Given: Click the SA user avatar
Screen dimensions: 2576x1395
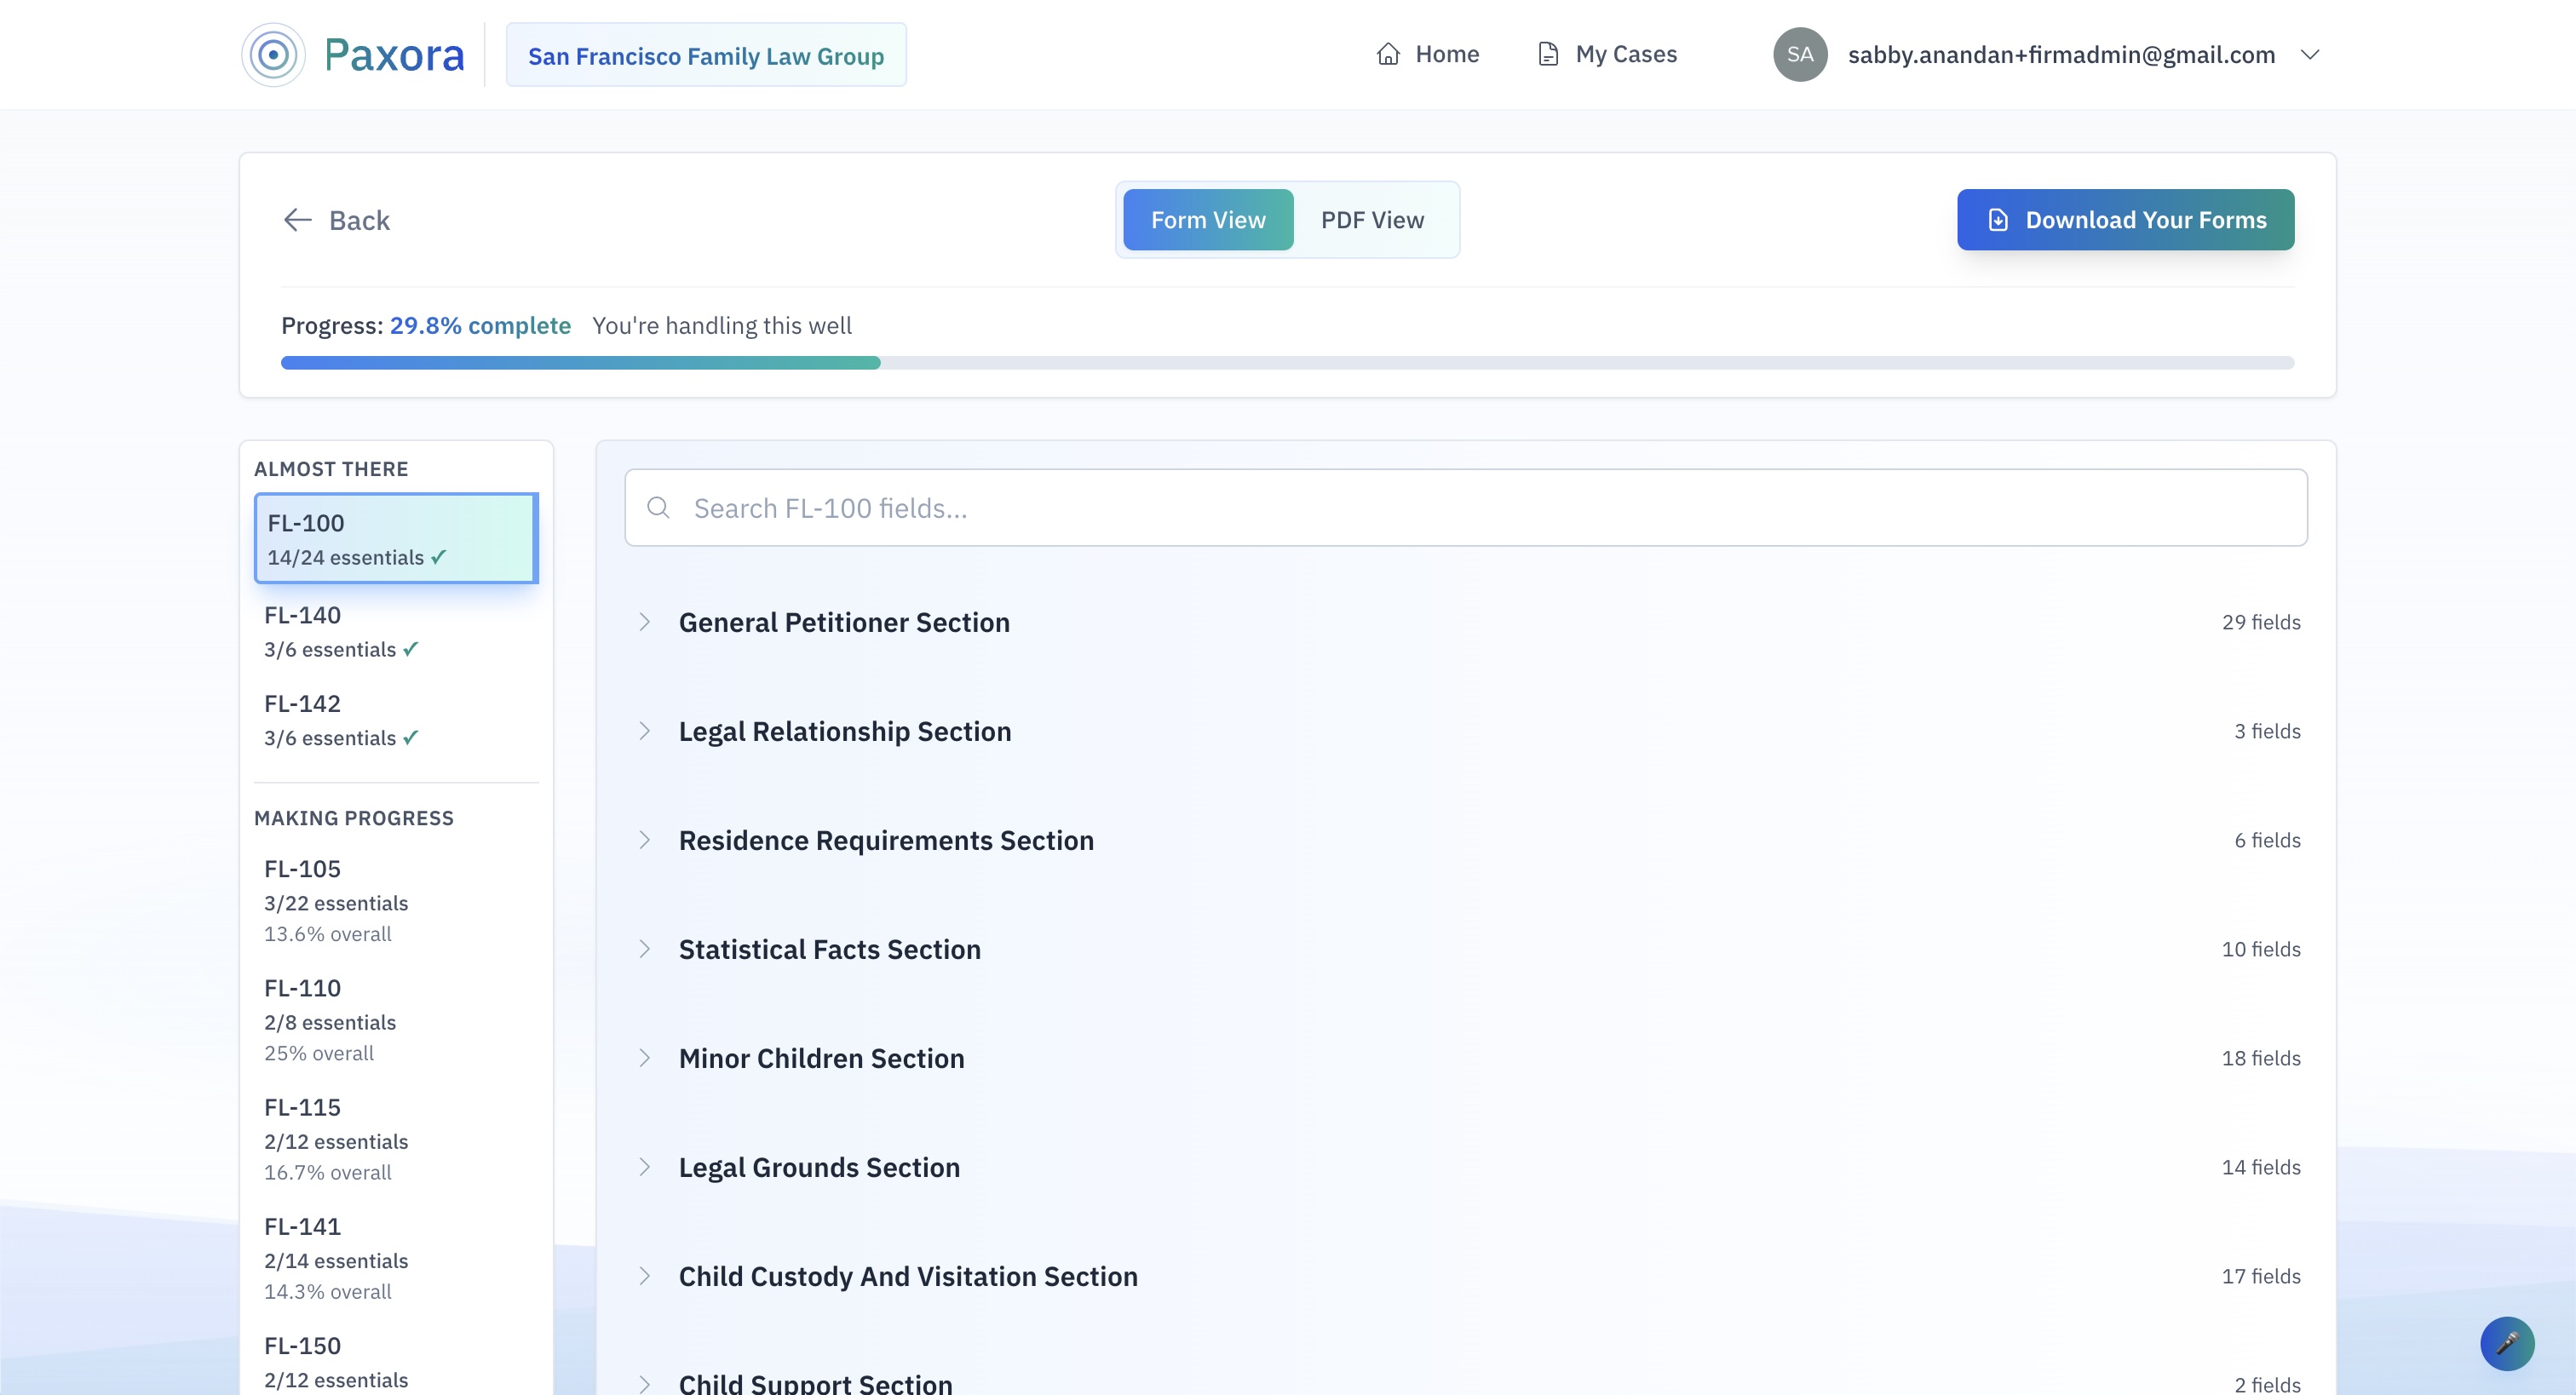Looking at the screenshot, I should coord(1800,54).
